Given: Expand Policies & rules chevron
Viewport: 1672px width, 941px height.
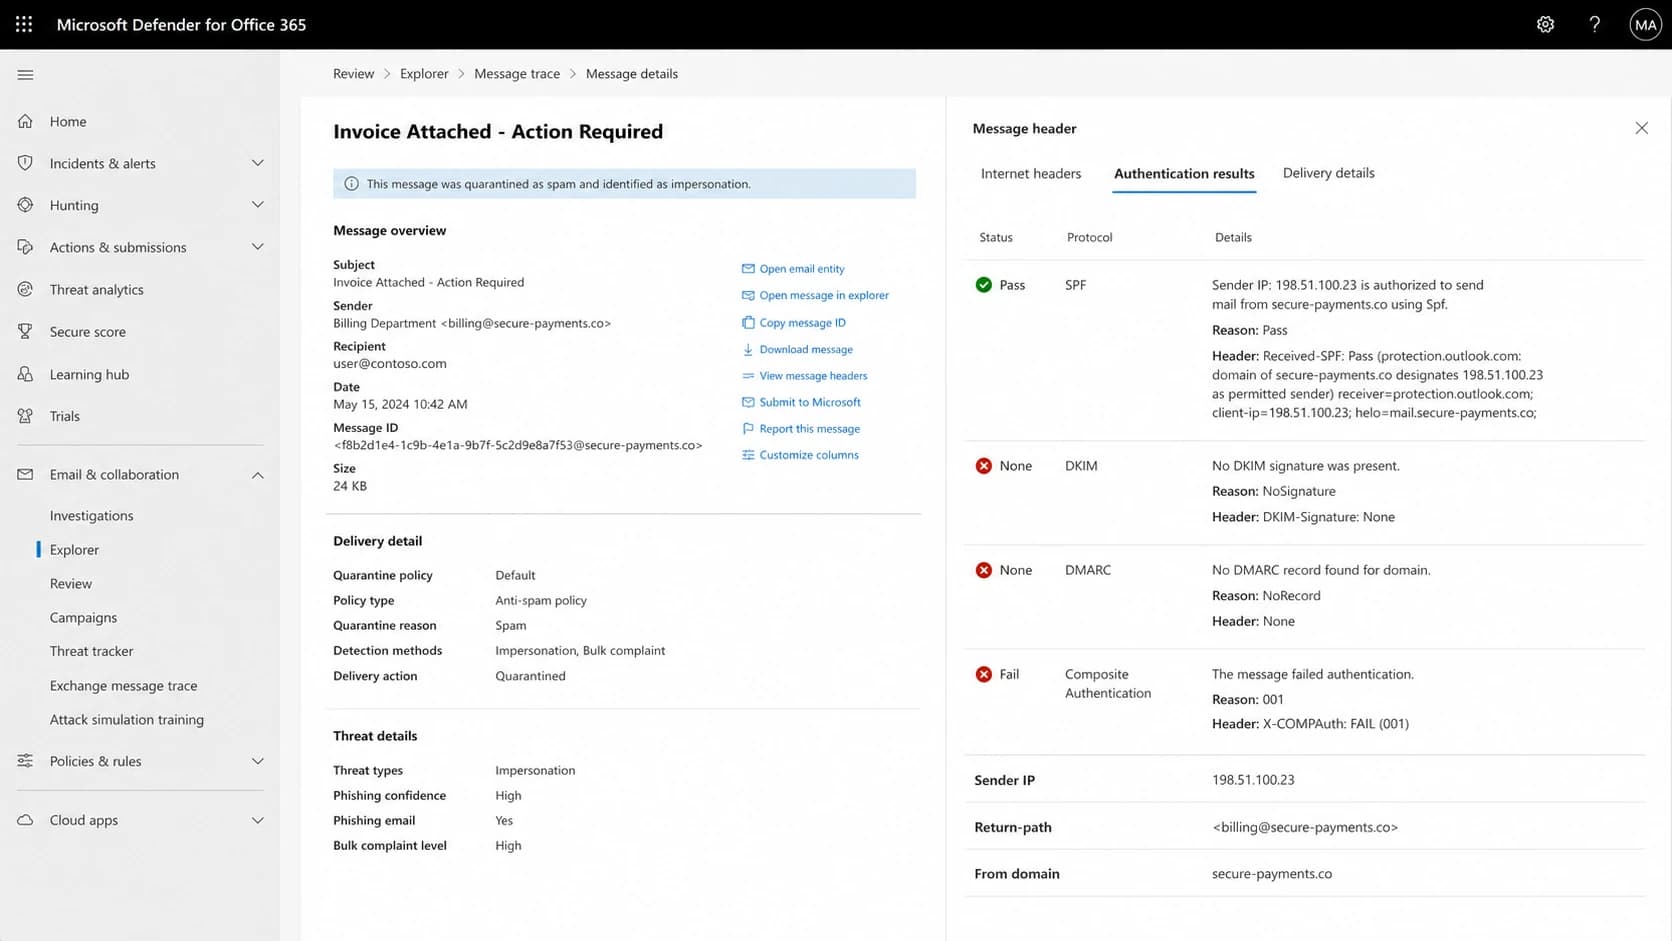Looking at the screenshot, I should pos(257,761).
